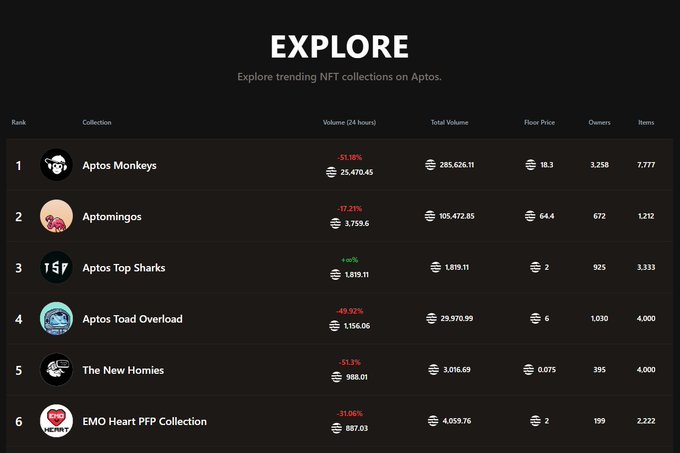This screenshot has height=453, width=680.
Task: Click the 'Explore trending NFT collections' subtitle
Action: 340,77
